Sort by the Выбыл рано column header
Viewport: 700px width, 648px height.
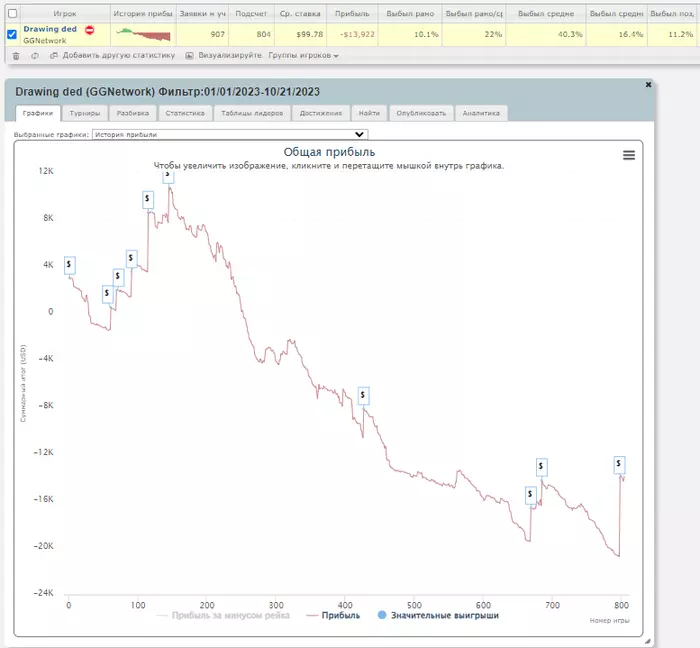pyautogui.click(x=410, y=13)
